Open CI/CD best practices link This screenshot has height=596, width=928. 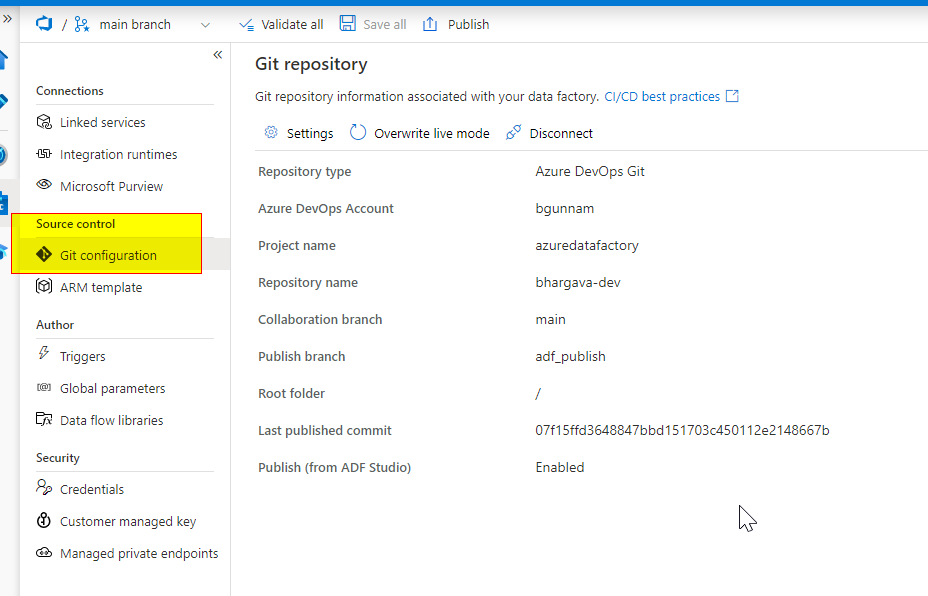[x=662, y=96]
